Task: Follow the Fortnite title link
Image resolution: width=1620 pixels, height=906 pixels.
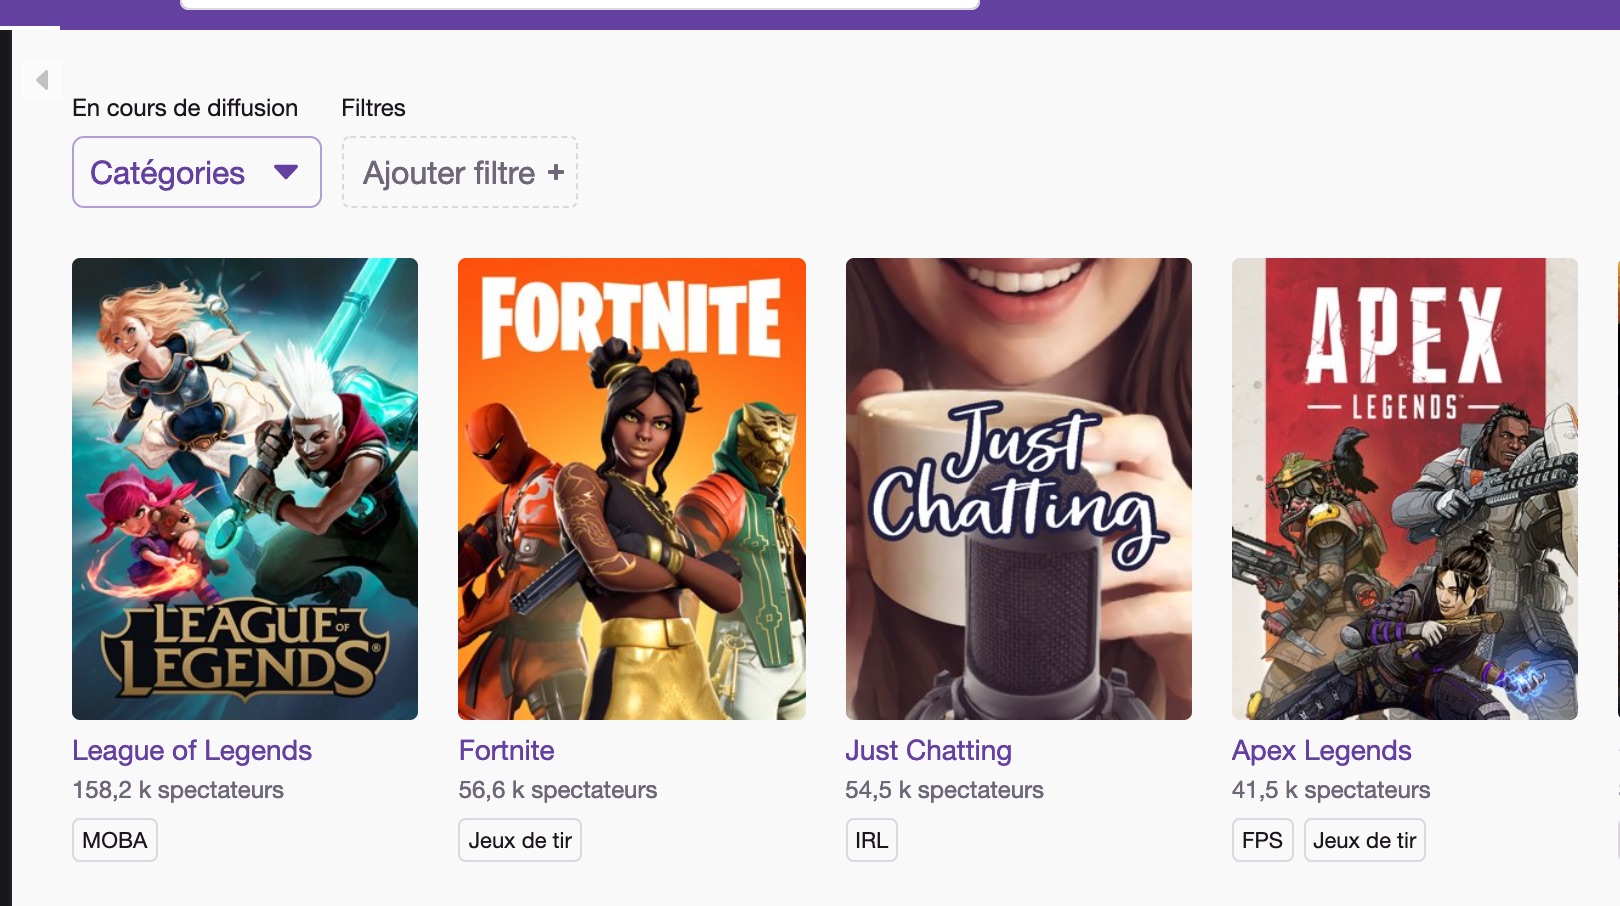Action: [507, 750]
